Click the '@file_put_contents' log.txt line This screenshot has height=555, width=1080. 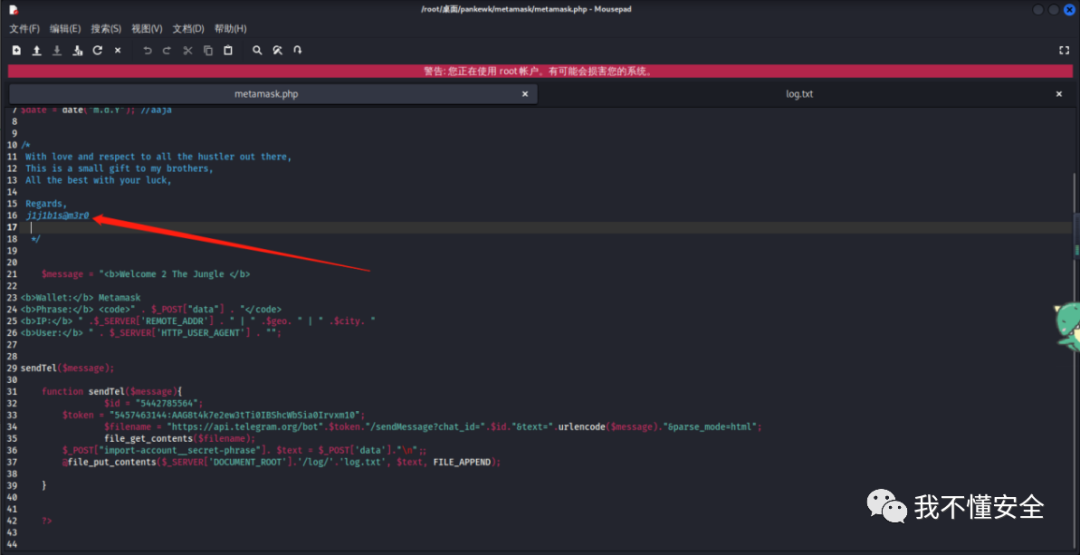pos(281,461)
